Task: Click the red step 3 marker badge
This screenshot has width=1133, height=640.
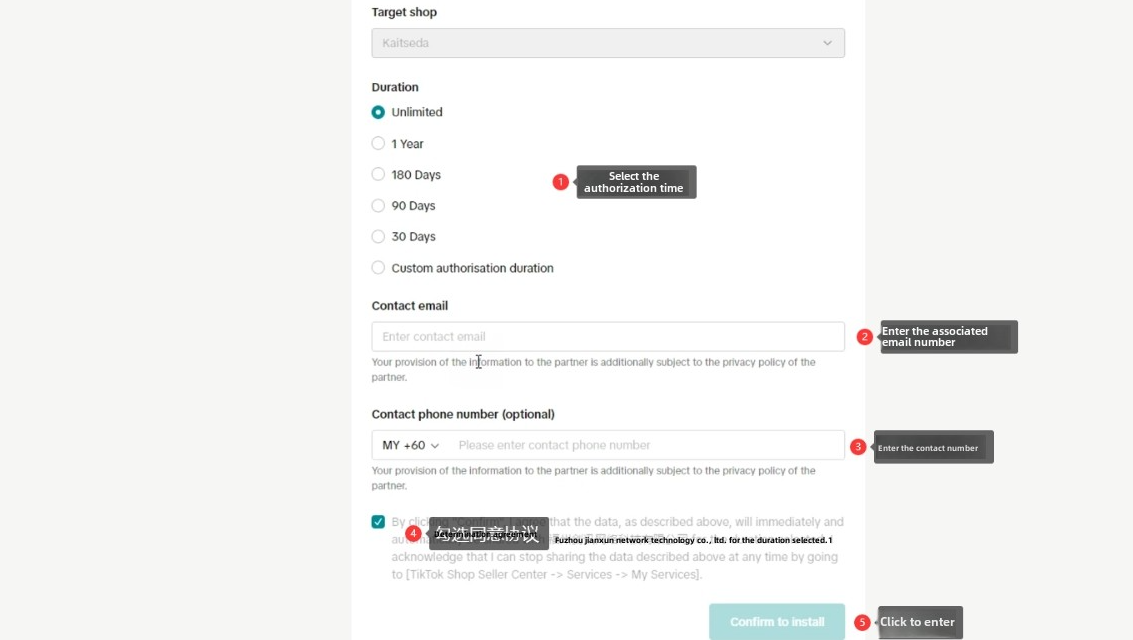Action: [x=858, y=447]
